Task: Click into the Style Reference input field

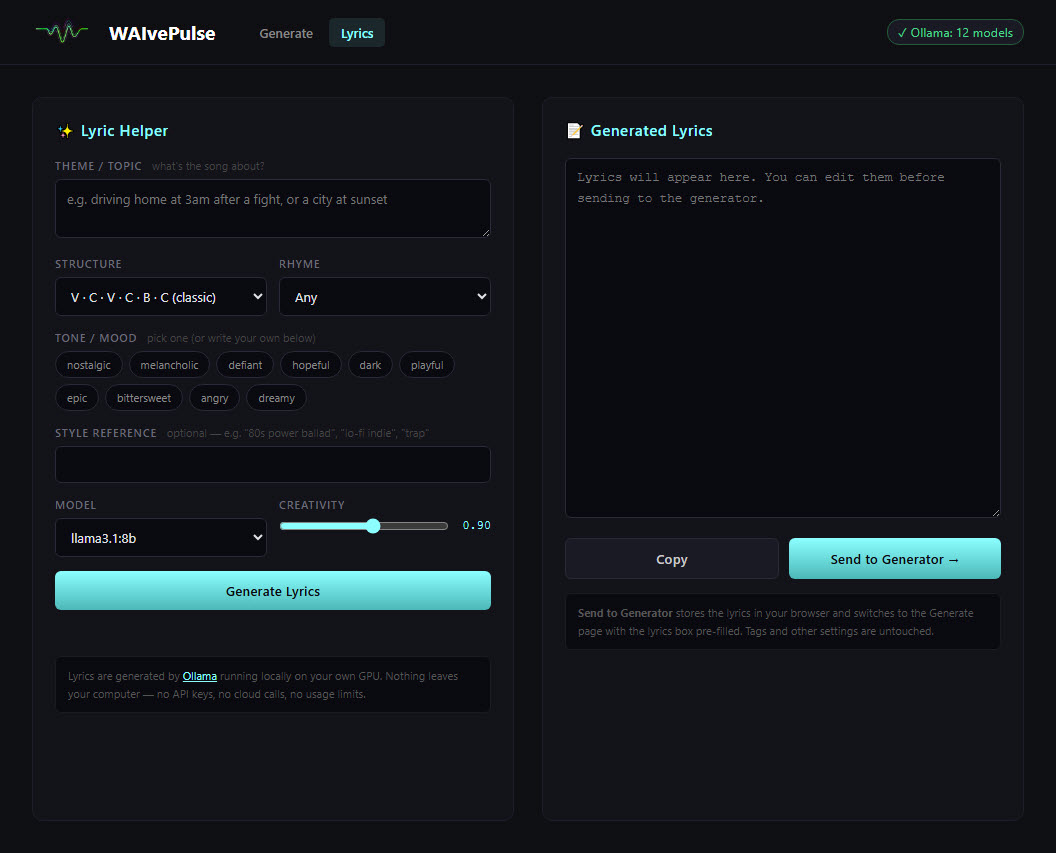Action: 273,465
